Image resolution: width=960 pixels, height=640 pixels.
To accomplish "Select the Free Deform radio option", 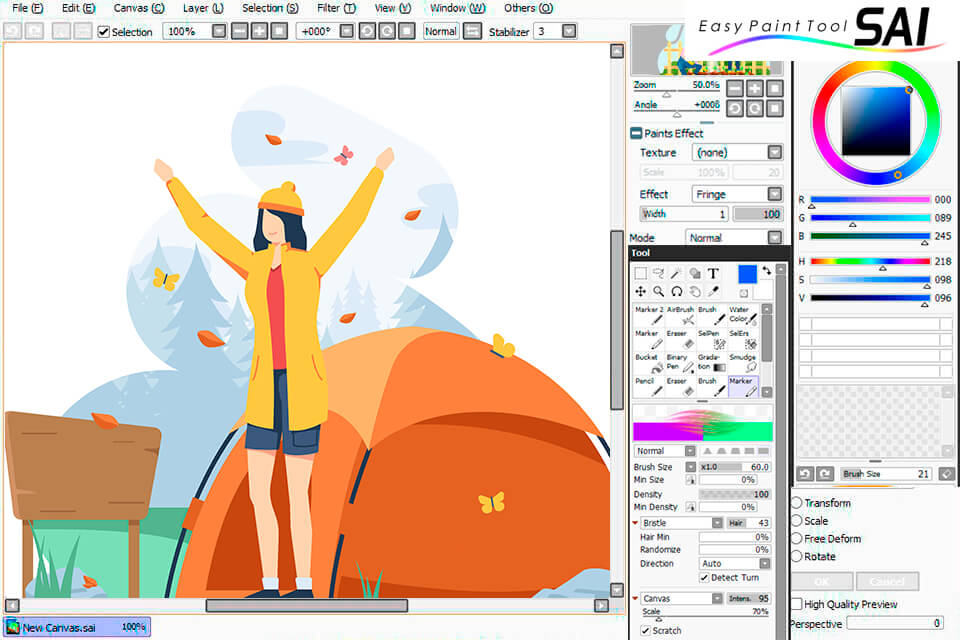I will [x=797, y=538].
